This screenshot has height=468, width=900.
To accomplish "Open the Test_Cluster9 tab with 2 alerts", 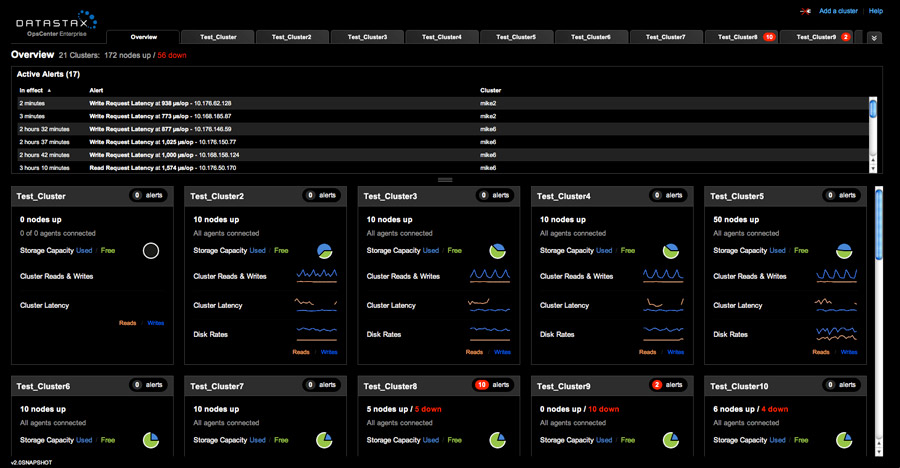I will click(817, 37).
